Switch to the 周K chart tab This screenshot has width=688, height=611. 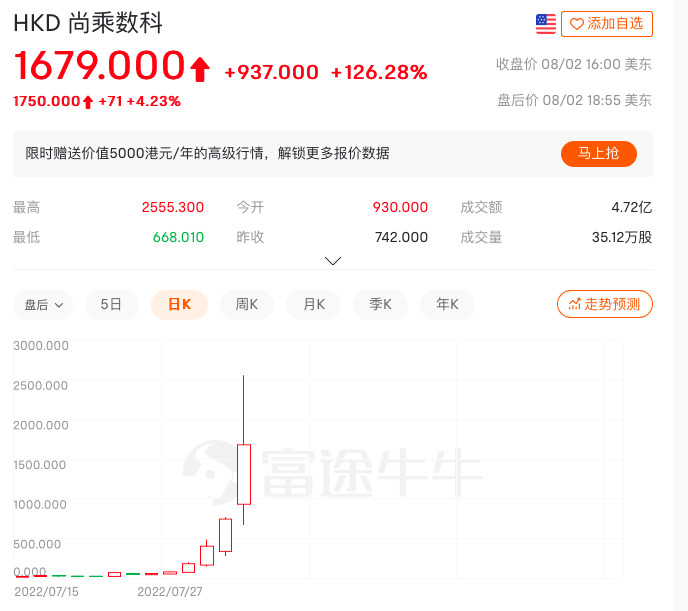click(x=247, y=304)
